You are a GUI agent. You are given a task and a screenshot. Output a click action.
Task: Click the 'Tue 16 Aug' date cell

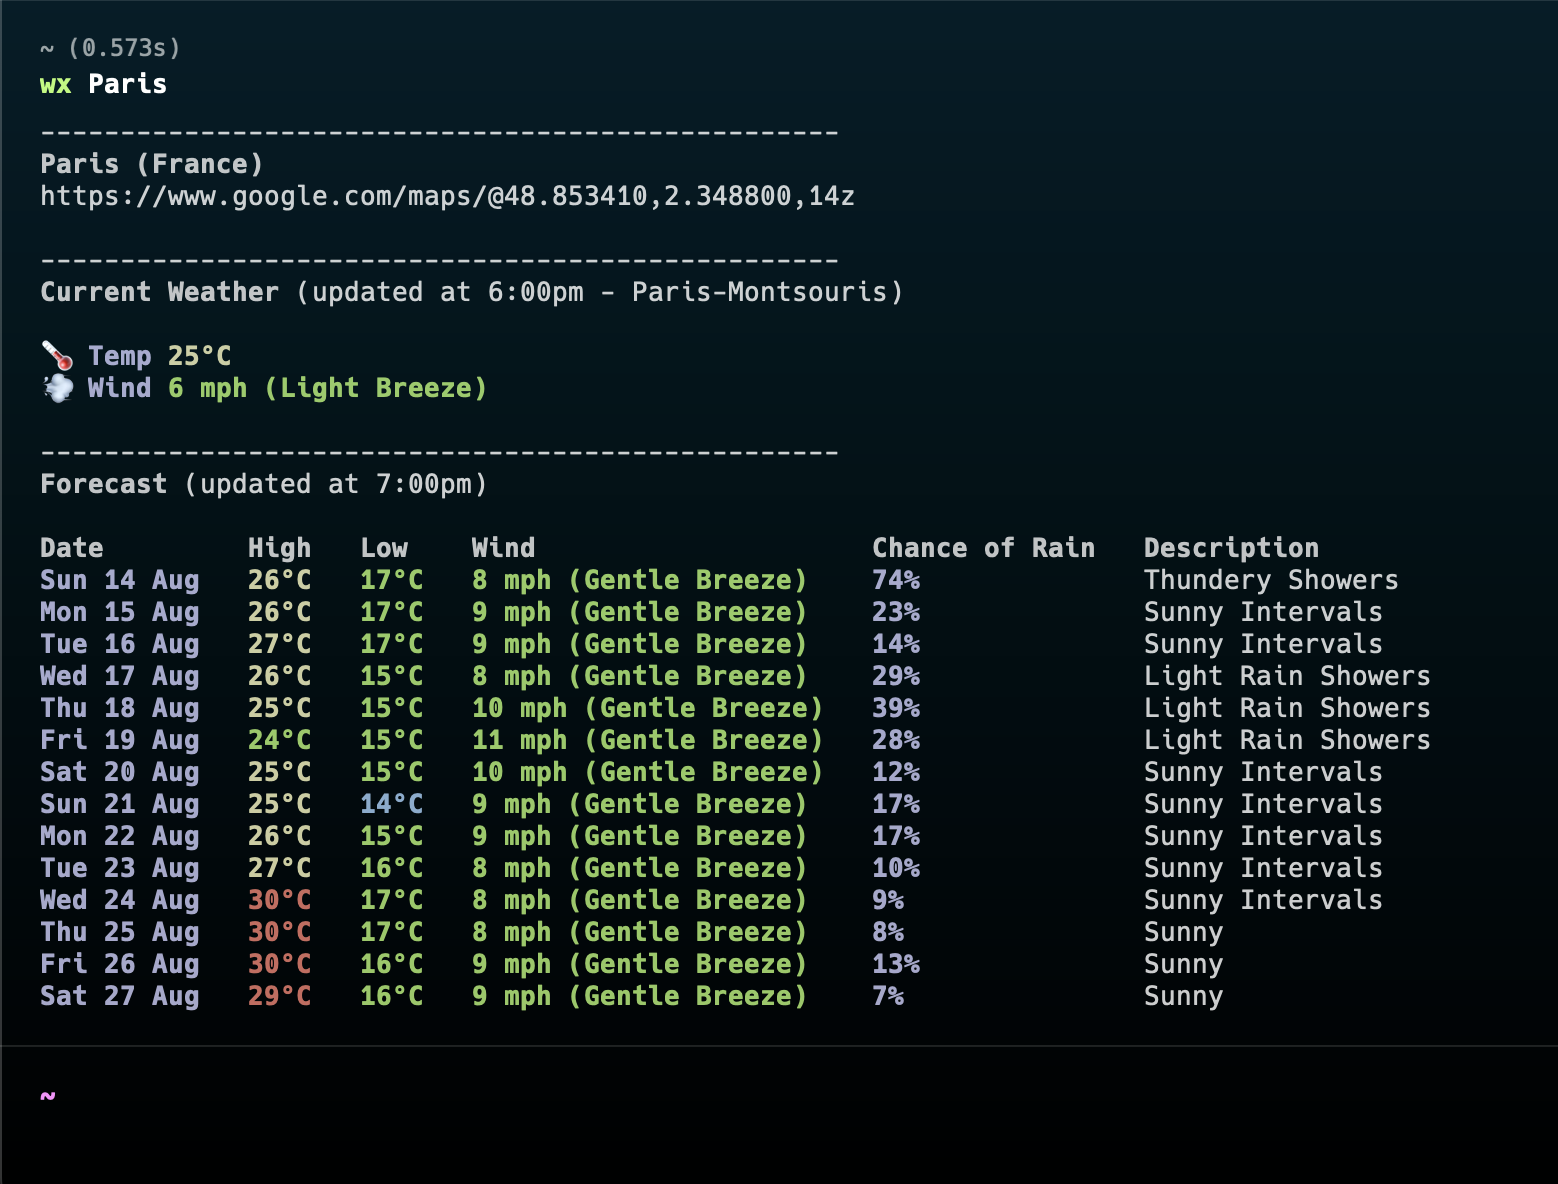120,644
